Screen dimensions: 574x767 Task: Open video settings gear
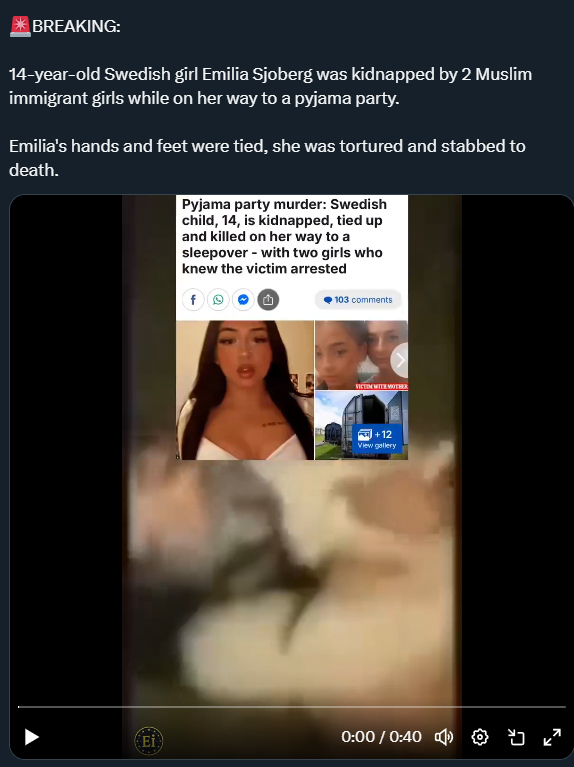(x=480, y=737)
